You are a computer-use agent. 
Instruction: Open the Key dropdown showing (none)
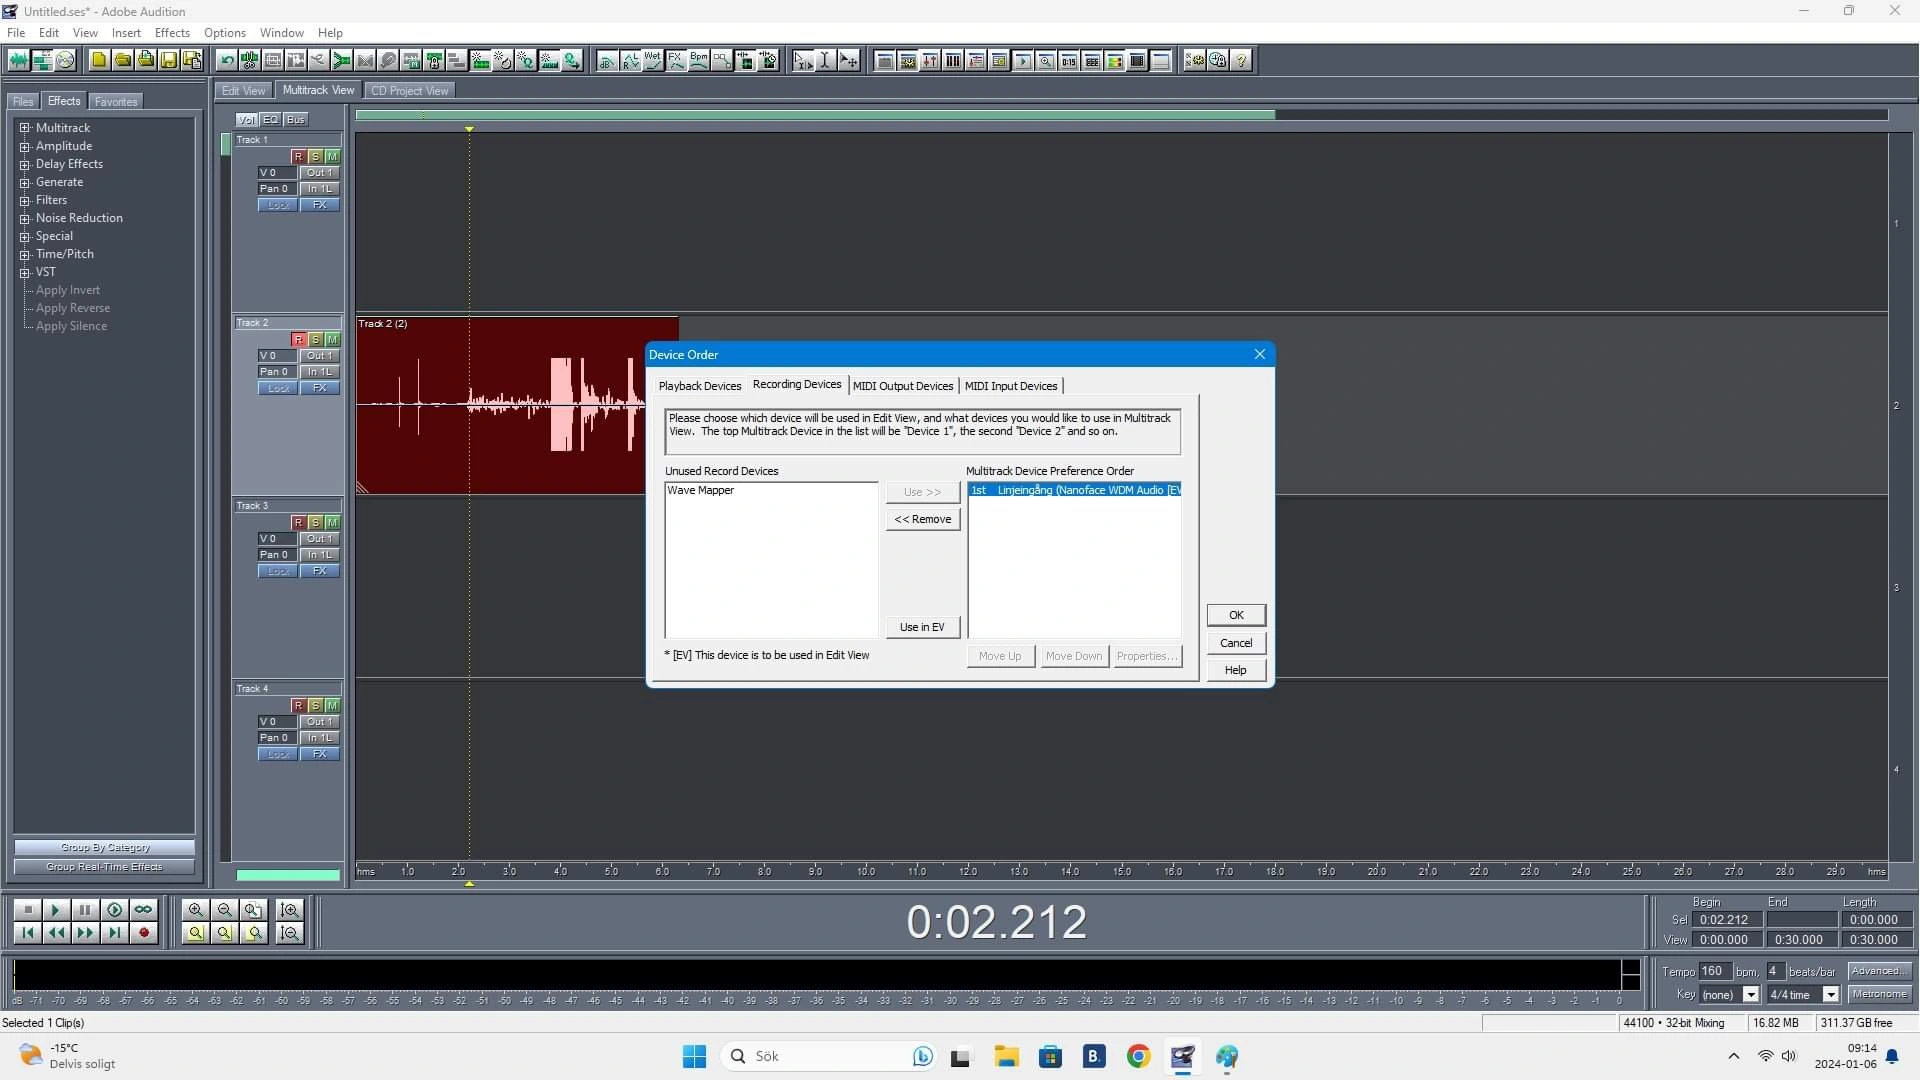tap(1750, 994)
